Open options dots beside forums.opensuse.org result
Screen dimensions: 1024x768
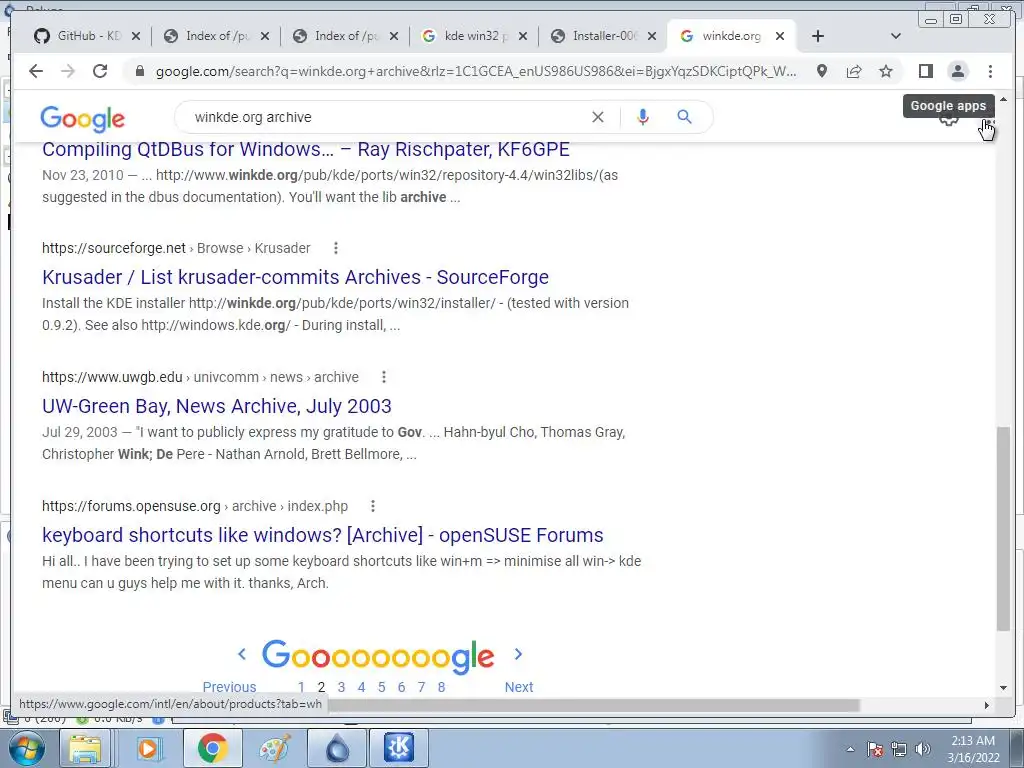tap(373, 506)
